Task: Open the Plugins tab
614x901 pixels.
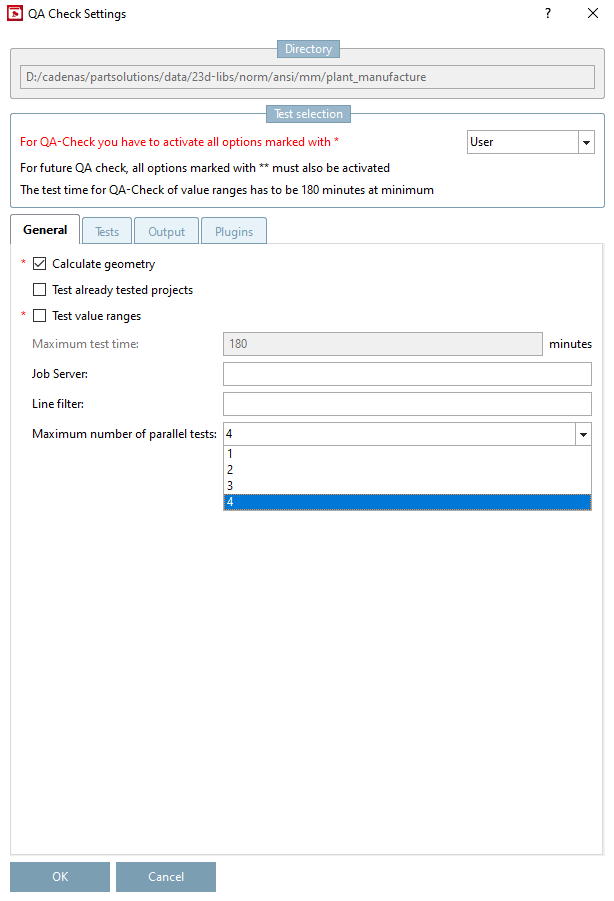Action: coord(234,232)
